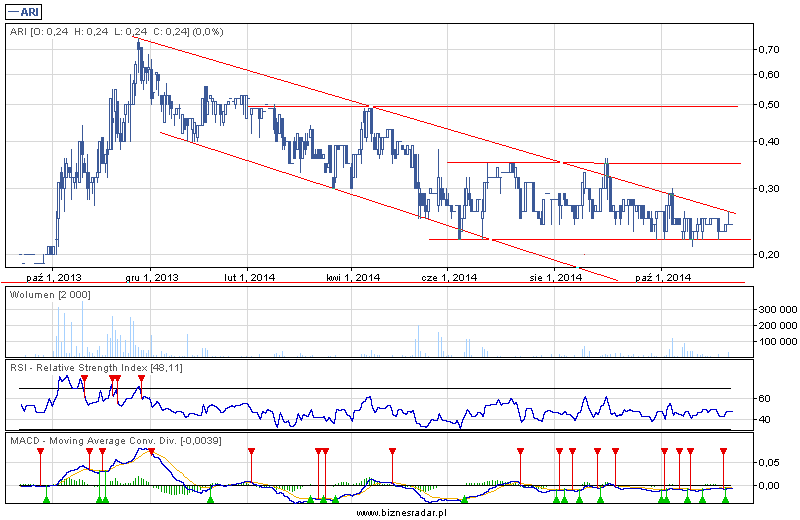Click the leftmost green buy marker in the MACD panel
800x520 pixels.
(46, 499)
